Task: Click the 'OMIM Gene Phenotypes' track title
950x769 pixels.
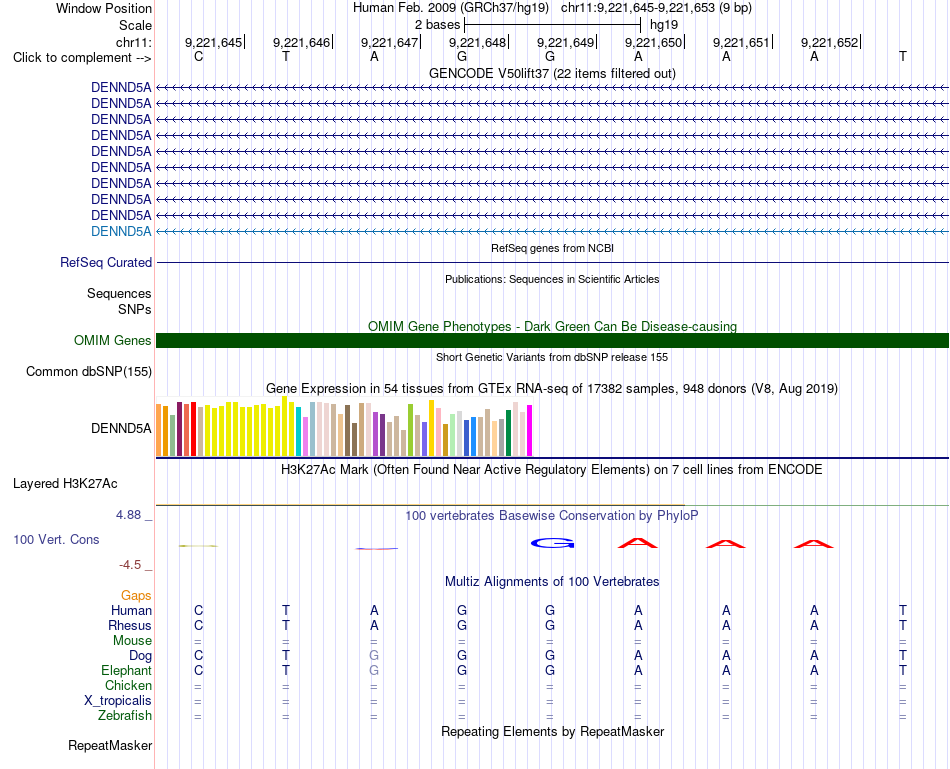Action: pos(552,327)
